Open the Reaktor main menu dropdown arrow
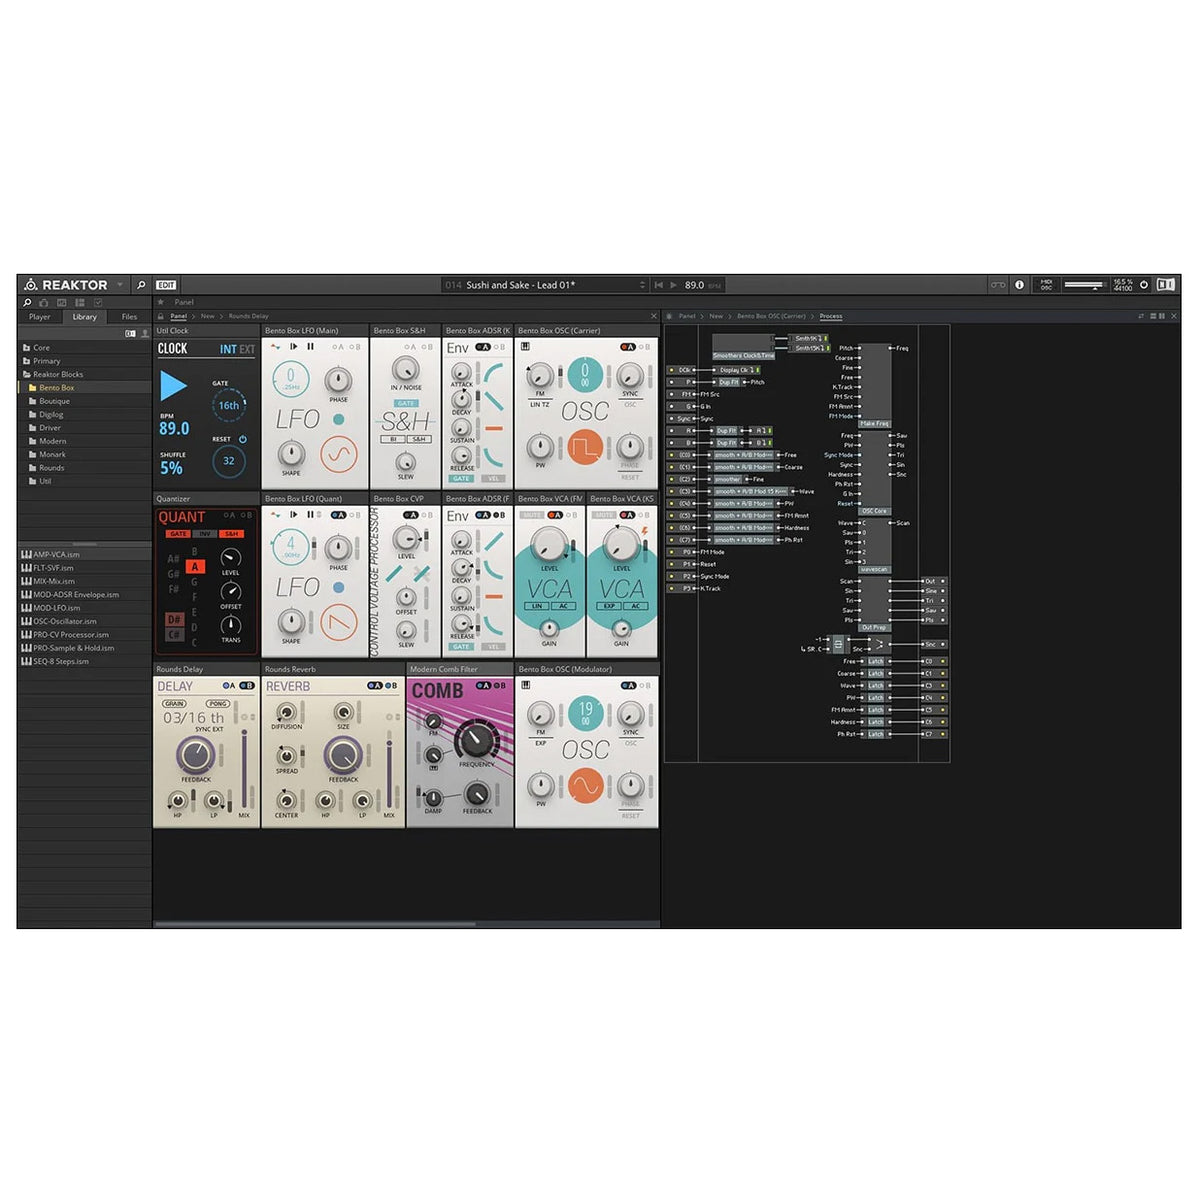The image size is (1200, 1201). pos(120,285)
